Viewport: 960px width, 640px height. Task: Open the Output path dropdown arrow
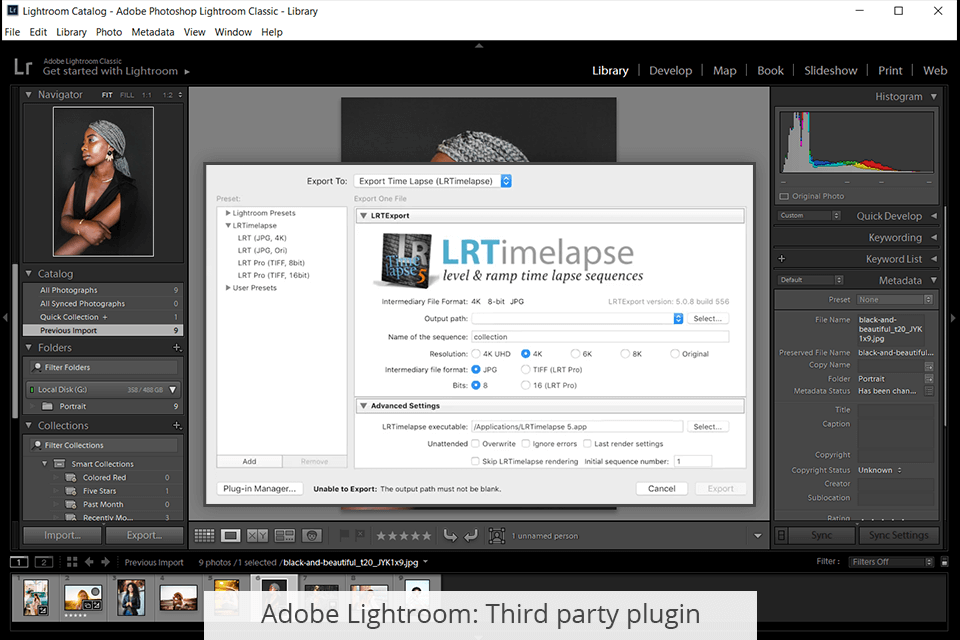[678, 318]
